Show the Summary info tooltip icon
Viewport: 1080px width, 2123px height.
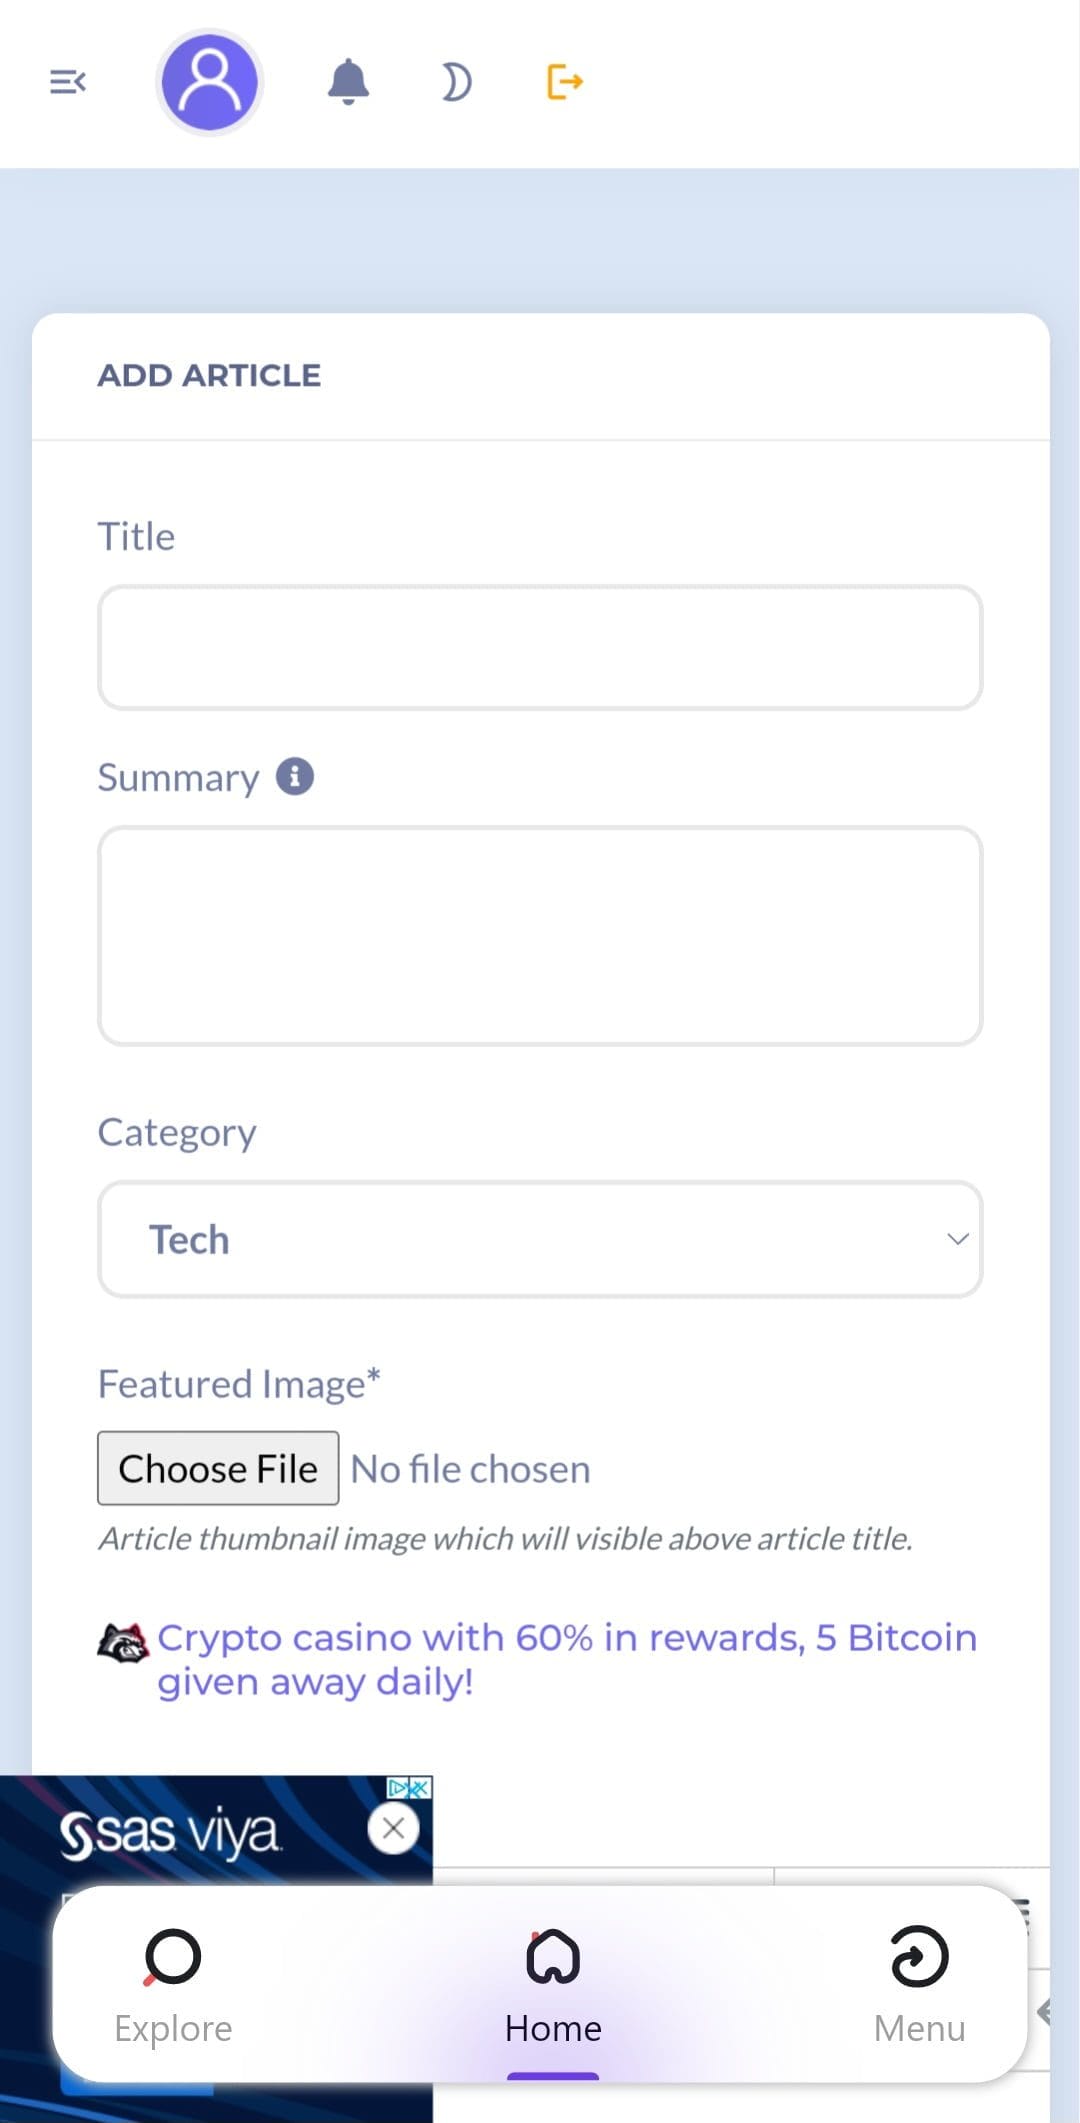coord(295,776)
